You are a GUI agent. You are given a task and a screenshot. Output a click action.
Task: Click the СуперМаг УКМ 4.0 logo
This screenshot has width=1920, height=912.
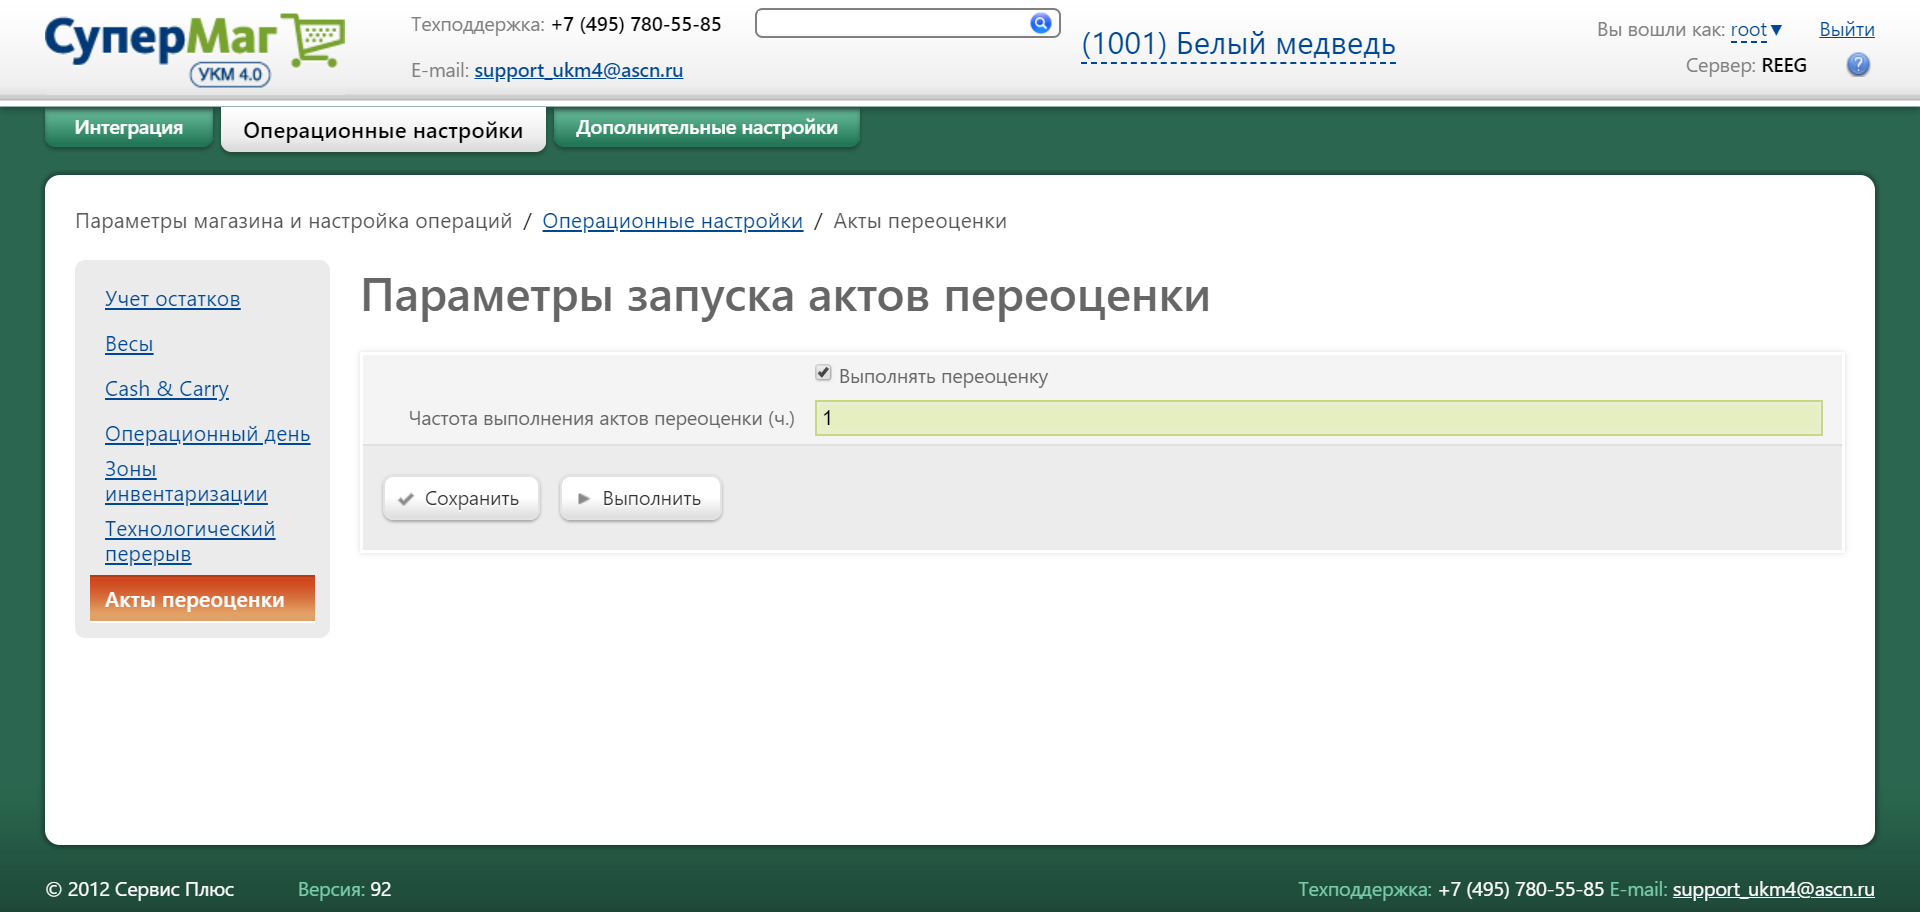195,49
